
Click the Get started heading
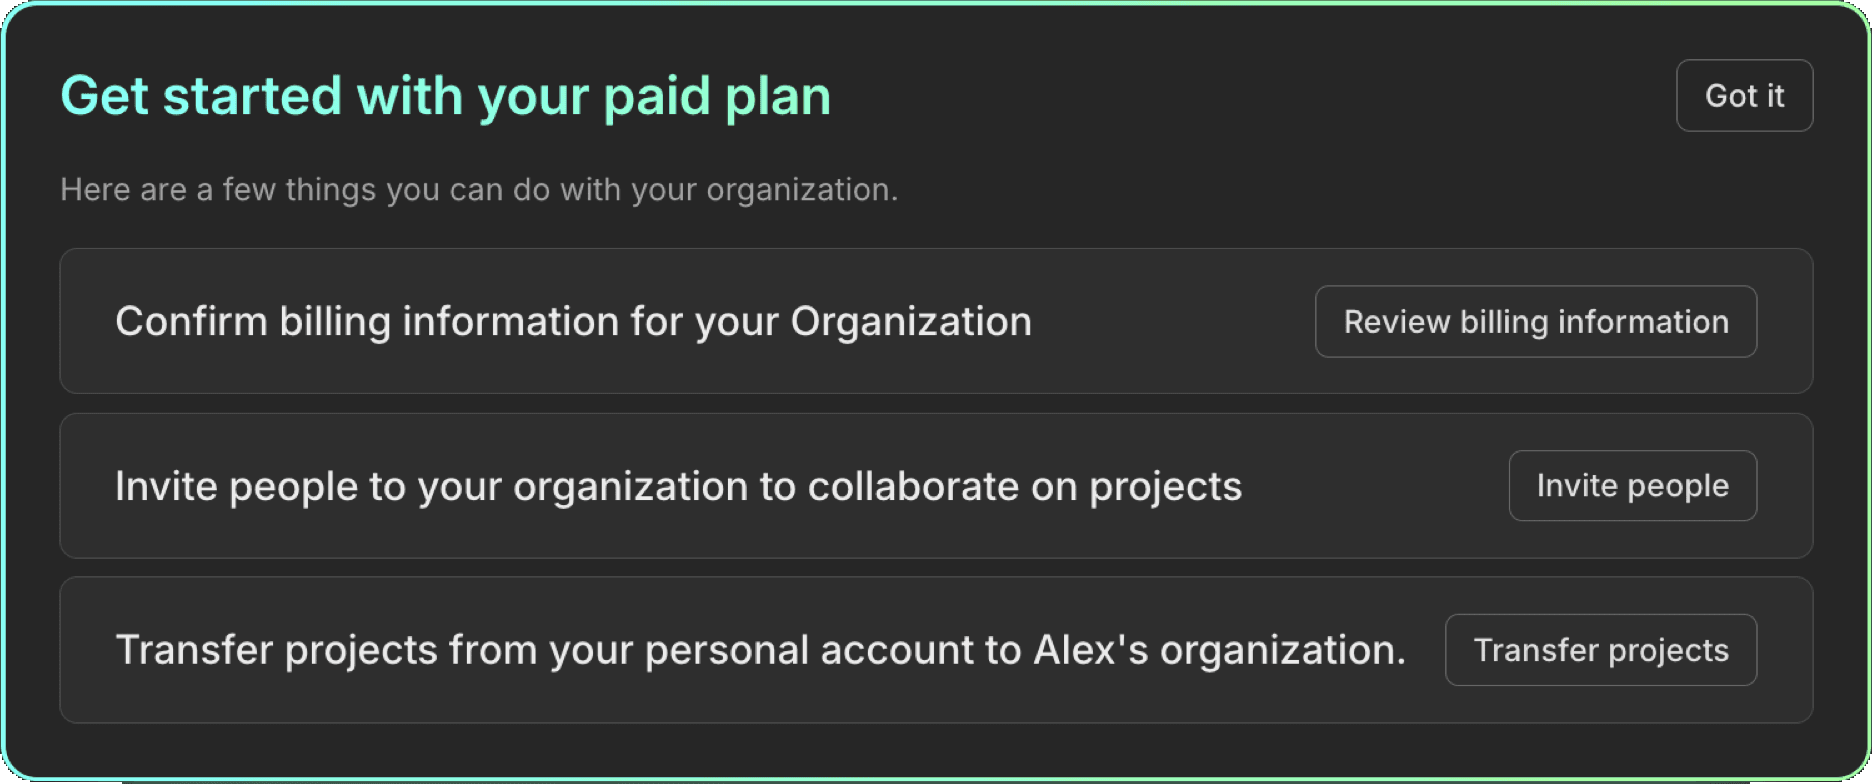[x=446, y=95]
